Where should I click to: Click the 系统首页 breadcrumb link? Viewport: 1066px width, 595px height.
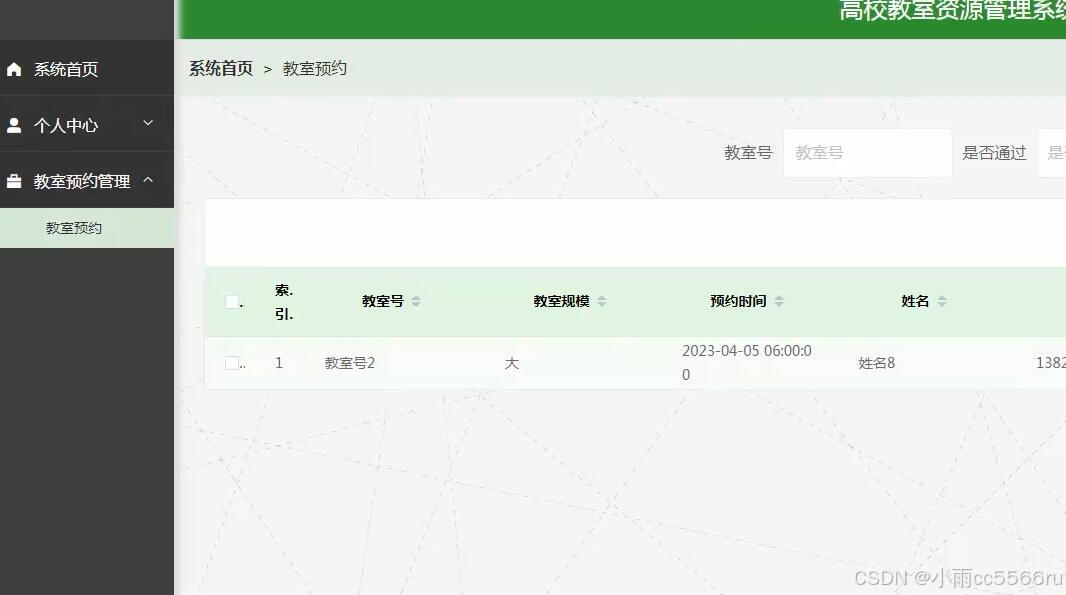[x=220, y=68]
